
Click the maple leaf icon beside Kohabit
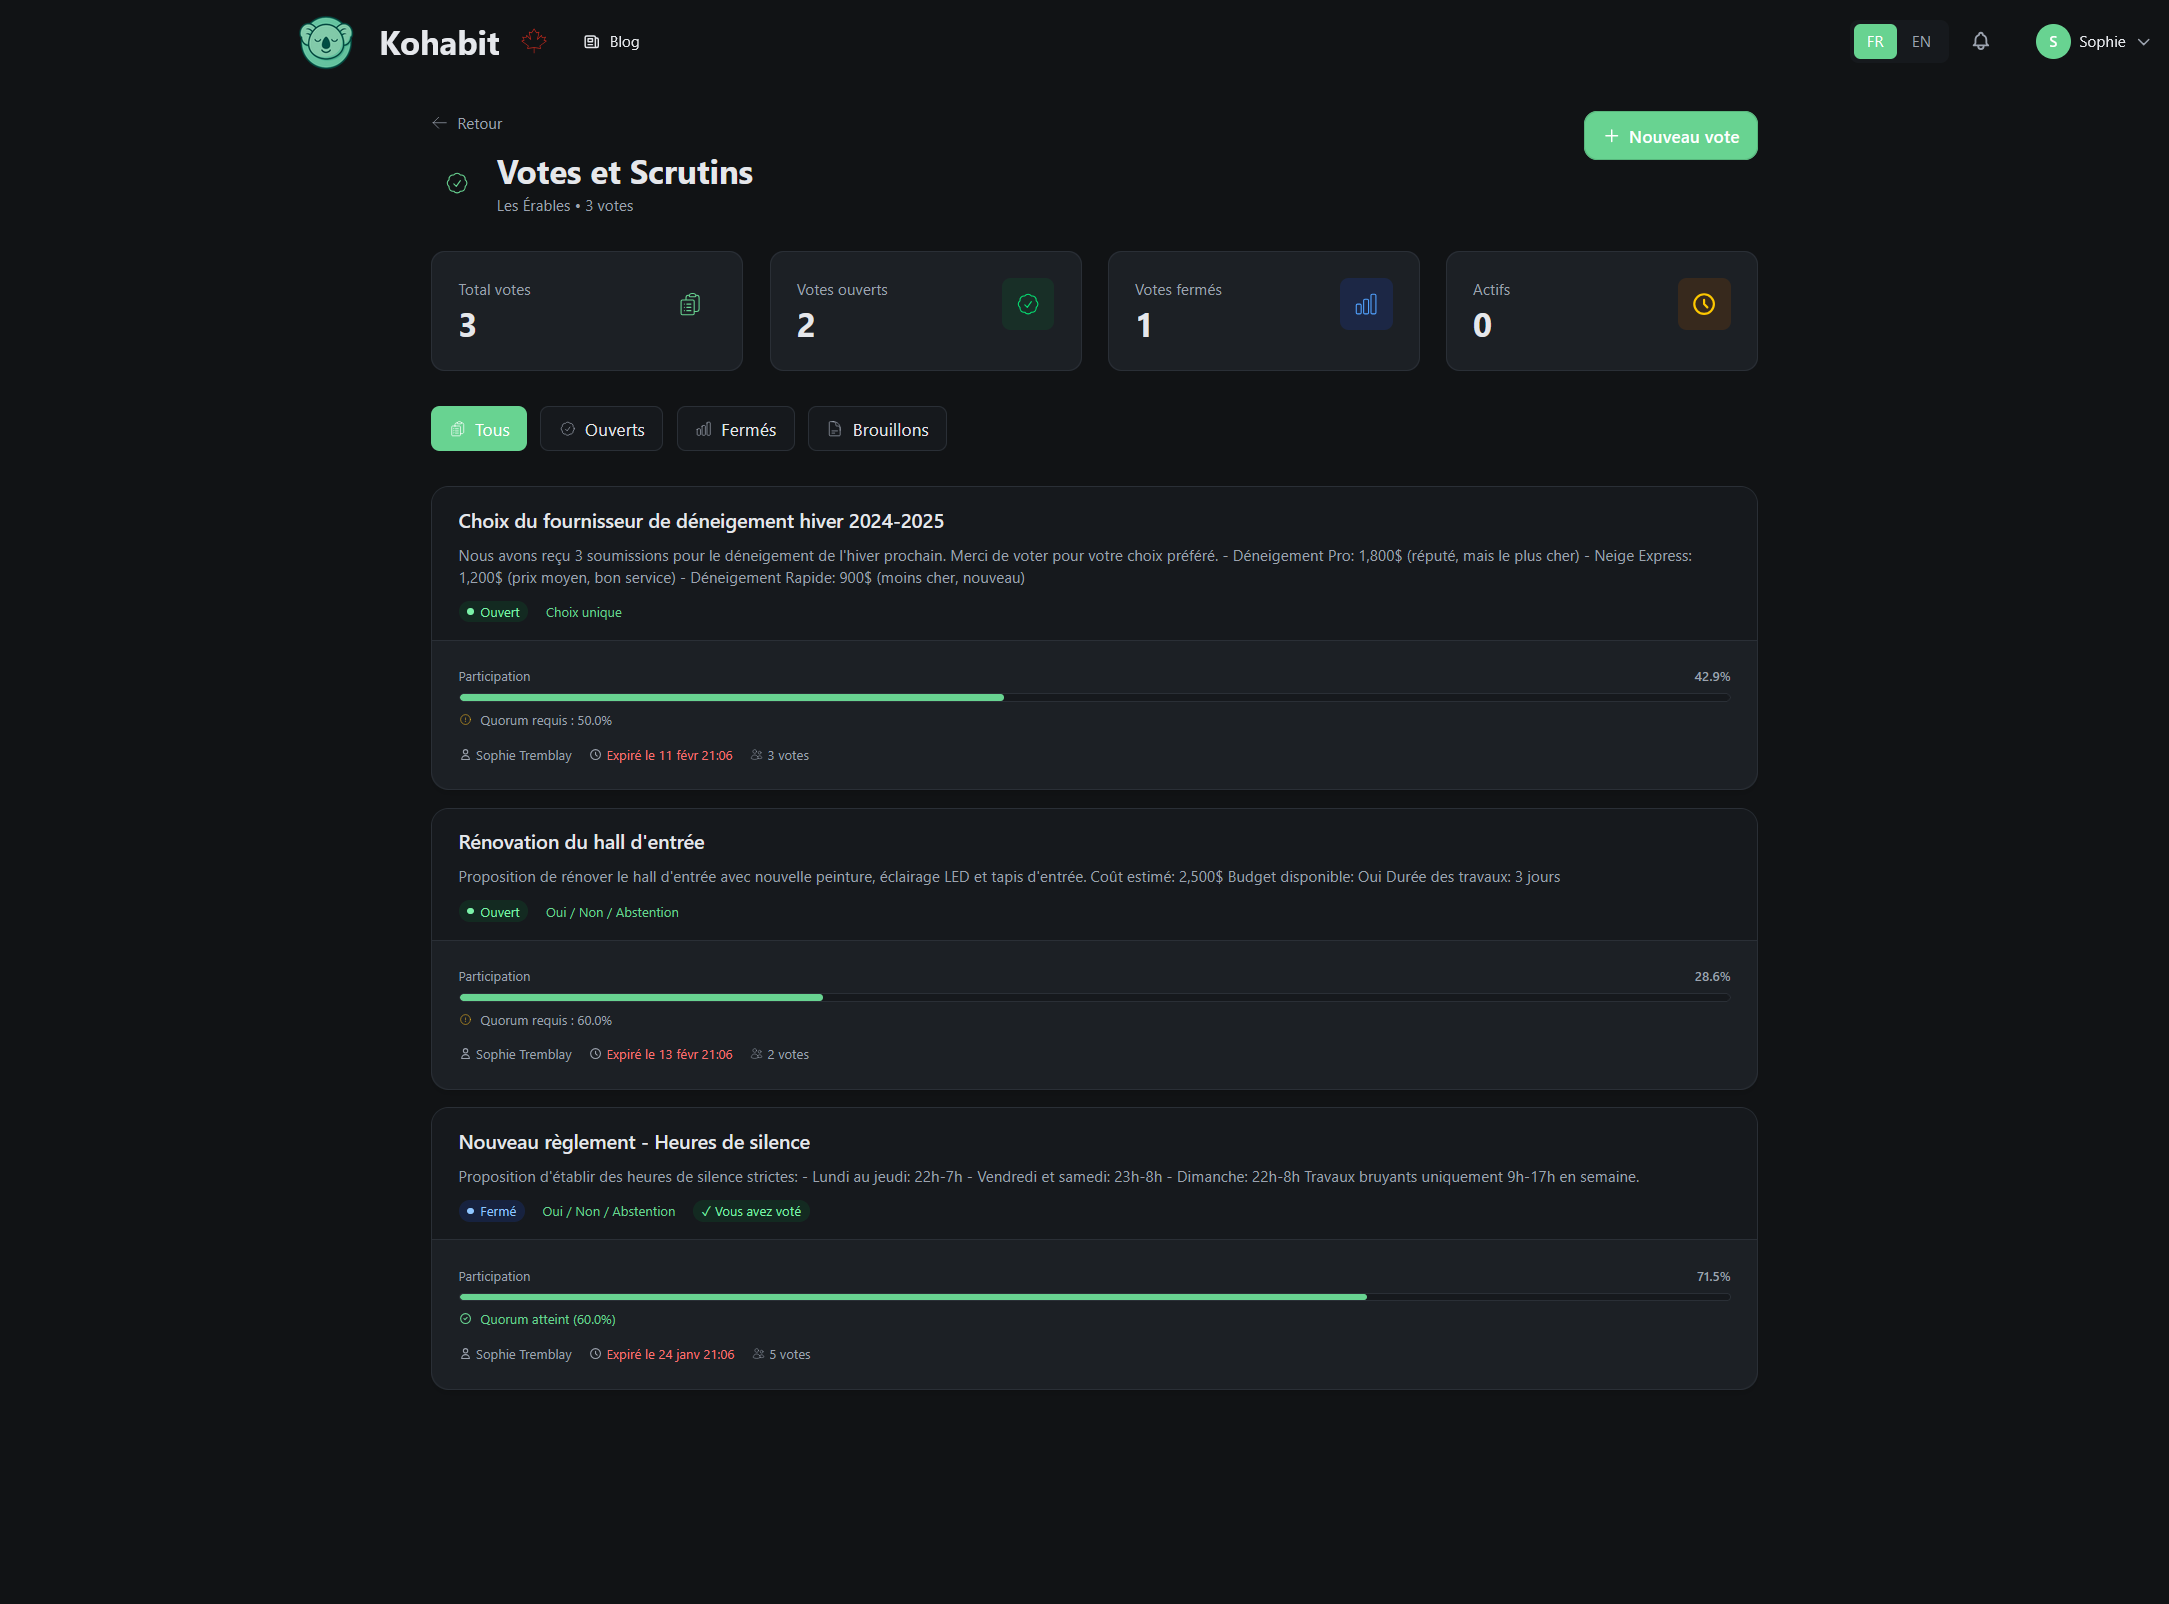[x=535, y=39]
